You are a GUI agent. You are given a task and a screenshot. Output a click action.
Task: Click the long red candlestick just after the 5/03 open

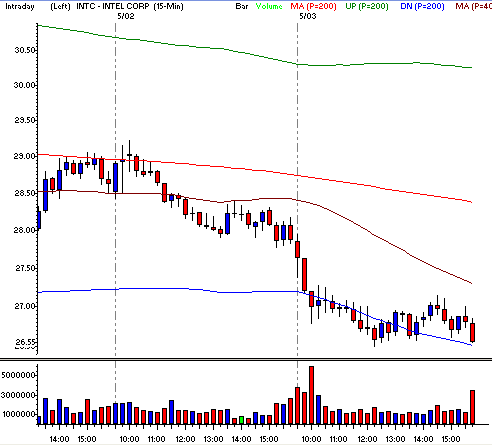point(304,275)
